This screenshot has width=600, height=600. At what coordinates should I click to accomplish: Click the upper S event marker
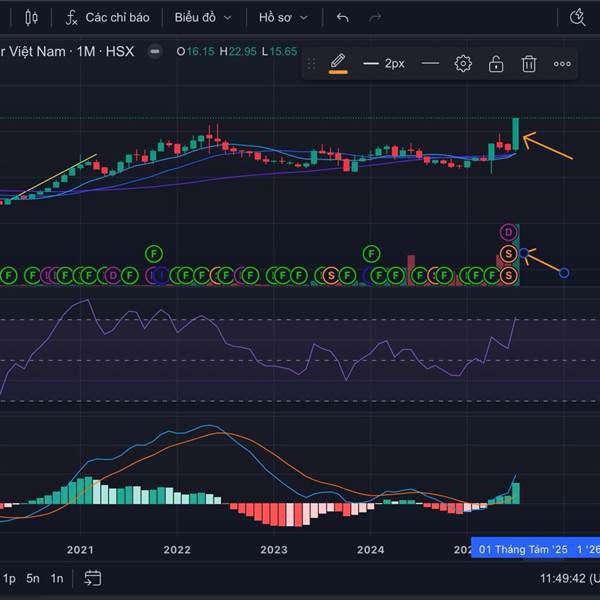coord(508,254)
